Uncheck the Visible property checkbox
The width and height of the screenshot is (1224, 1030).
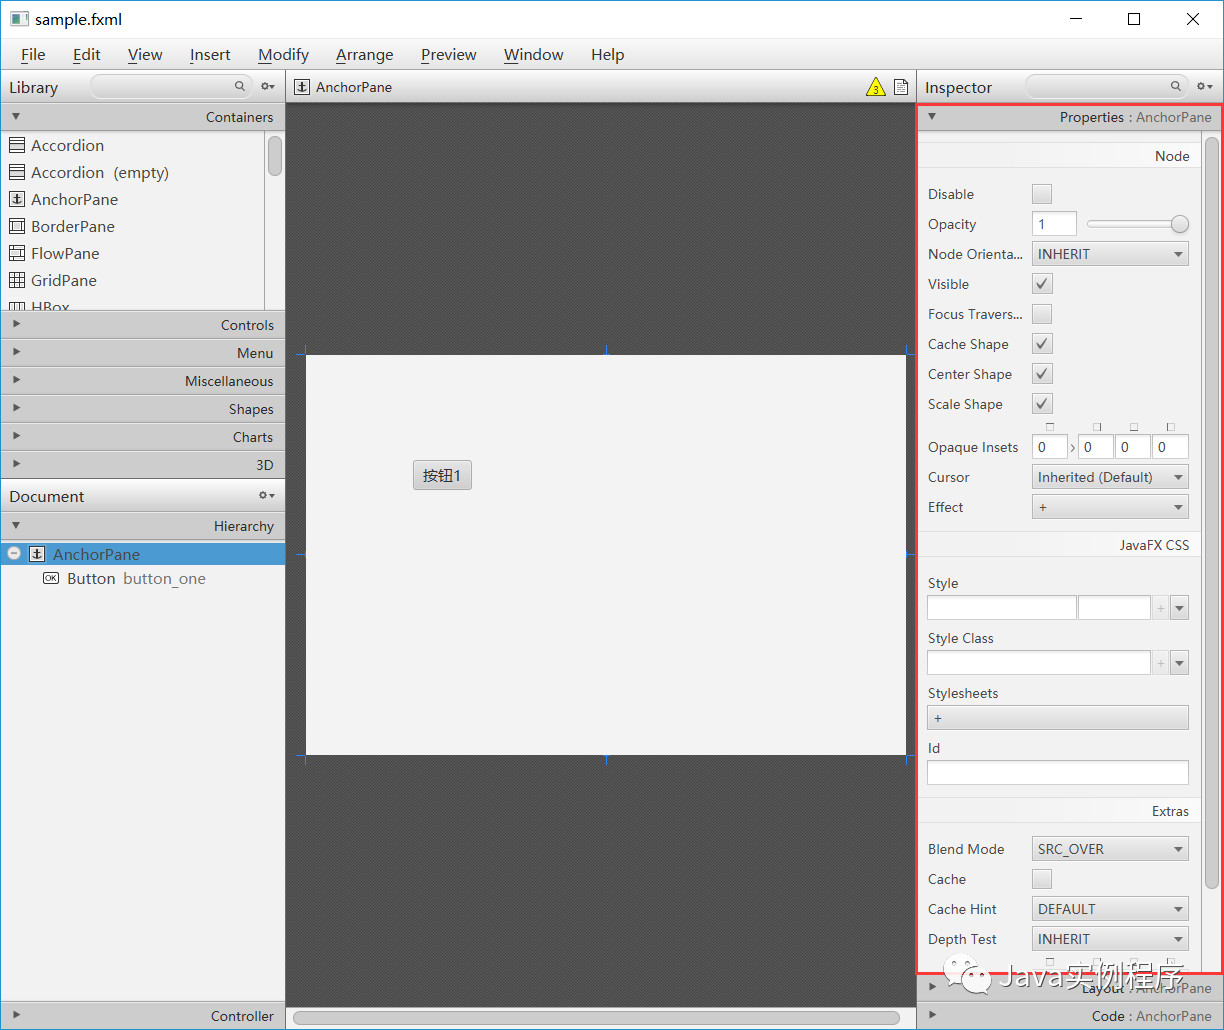(1041, 283)
